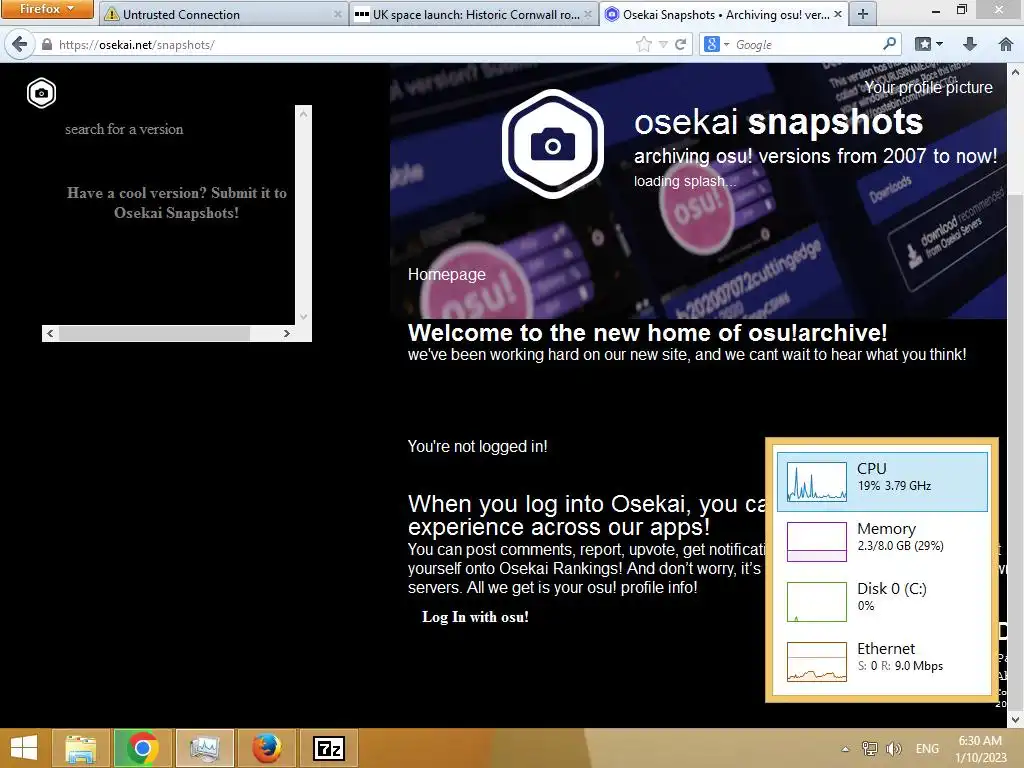Image resolution: width=1024 pixels, height=768 pixels.
Task: Click the padlock site identity icon
Action: pos(46,44)
